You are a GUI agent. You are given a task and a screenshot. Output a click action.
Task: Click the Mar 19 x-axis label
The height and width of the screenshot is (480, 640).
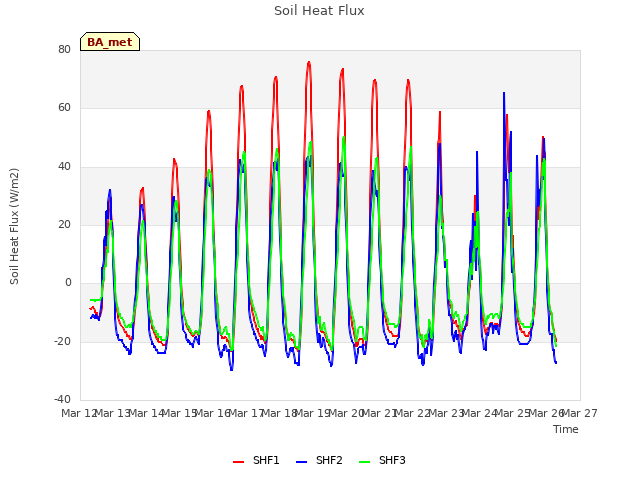pos(312,413)
